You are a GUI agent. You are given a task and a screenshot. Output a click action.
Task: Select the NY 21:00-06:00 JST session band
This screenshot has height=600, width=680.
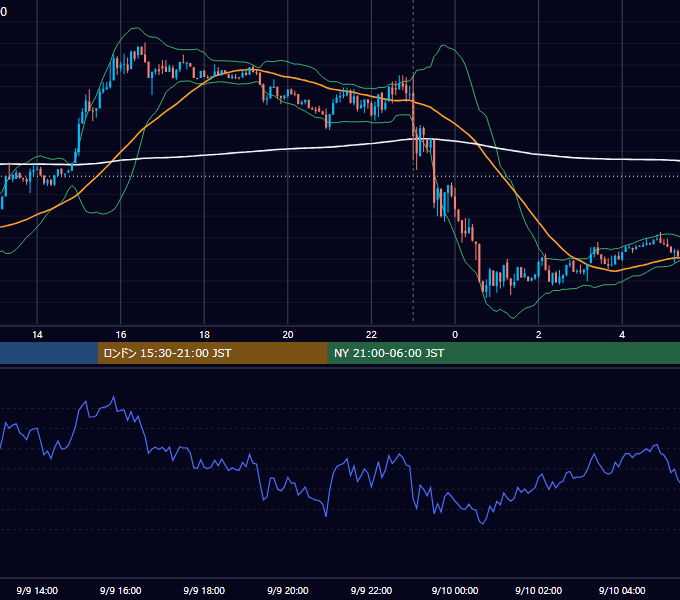coord(503,353)
